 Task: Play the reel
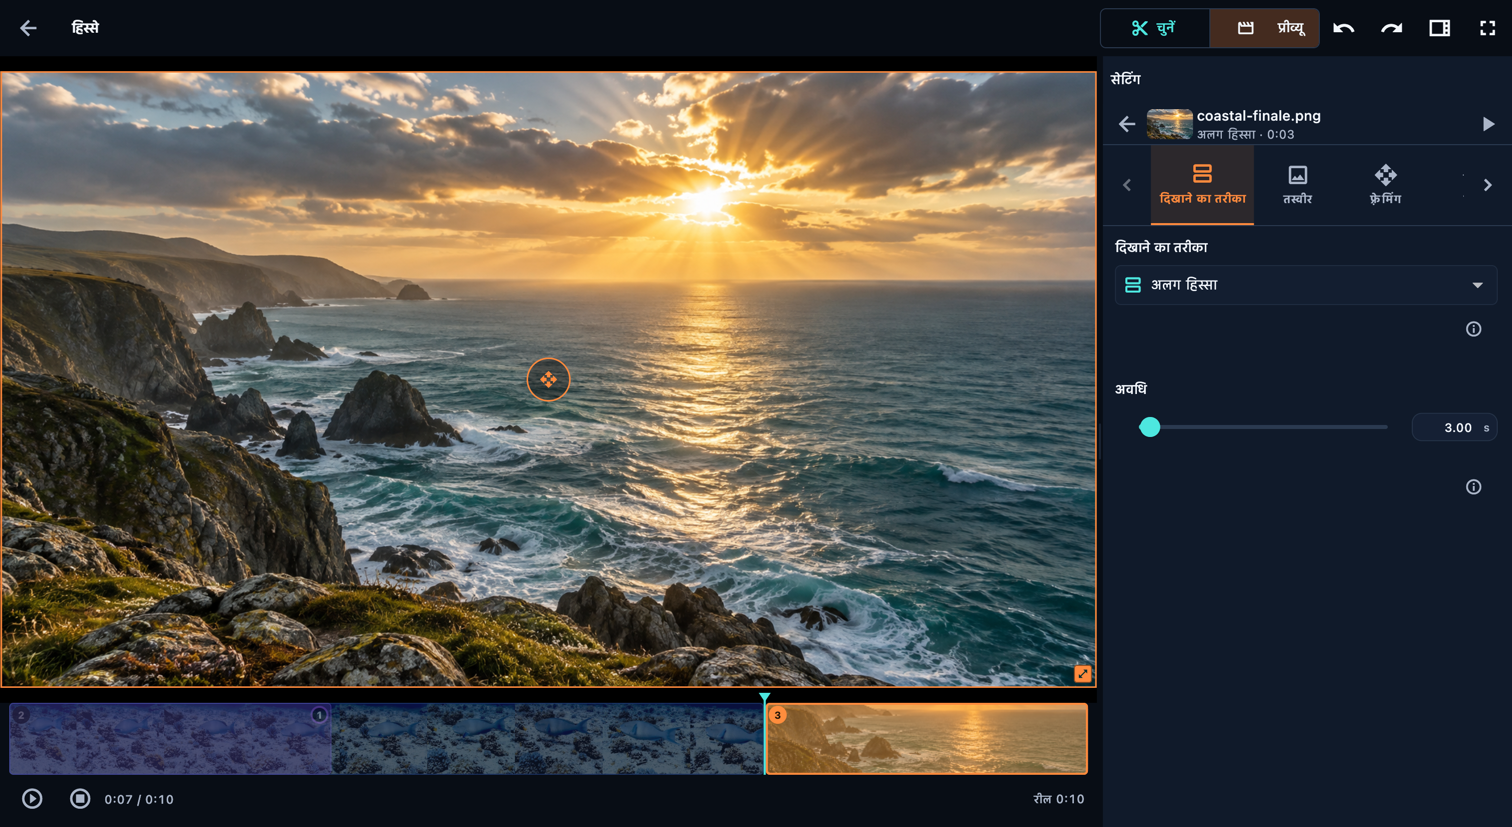[x=32, y=799]
